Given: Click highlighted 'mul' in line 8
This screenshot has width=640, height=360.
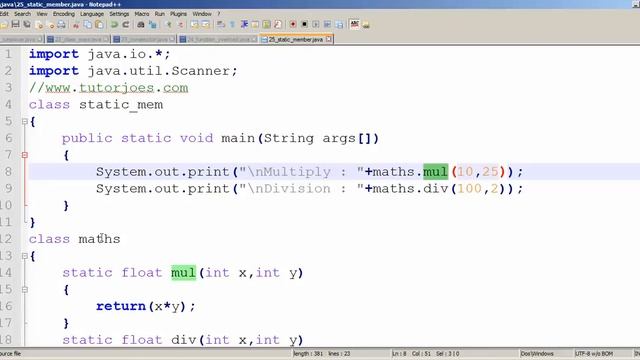Looking at the screenshot, I should [x=436, y=172].
